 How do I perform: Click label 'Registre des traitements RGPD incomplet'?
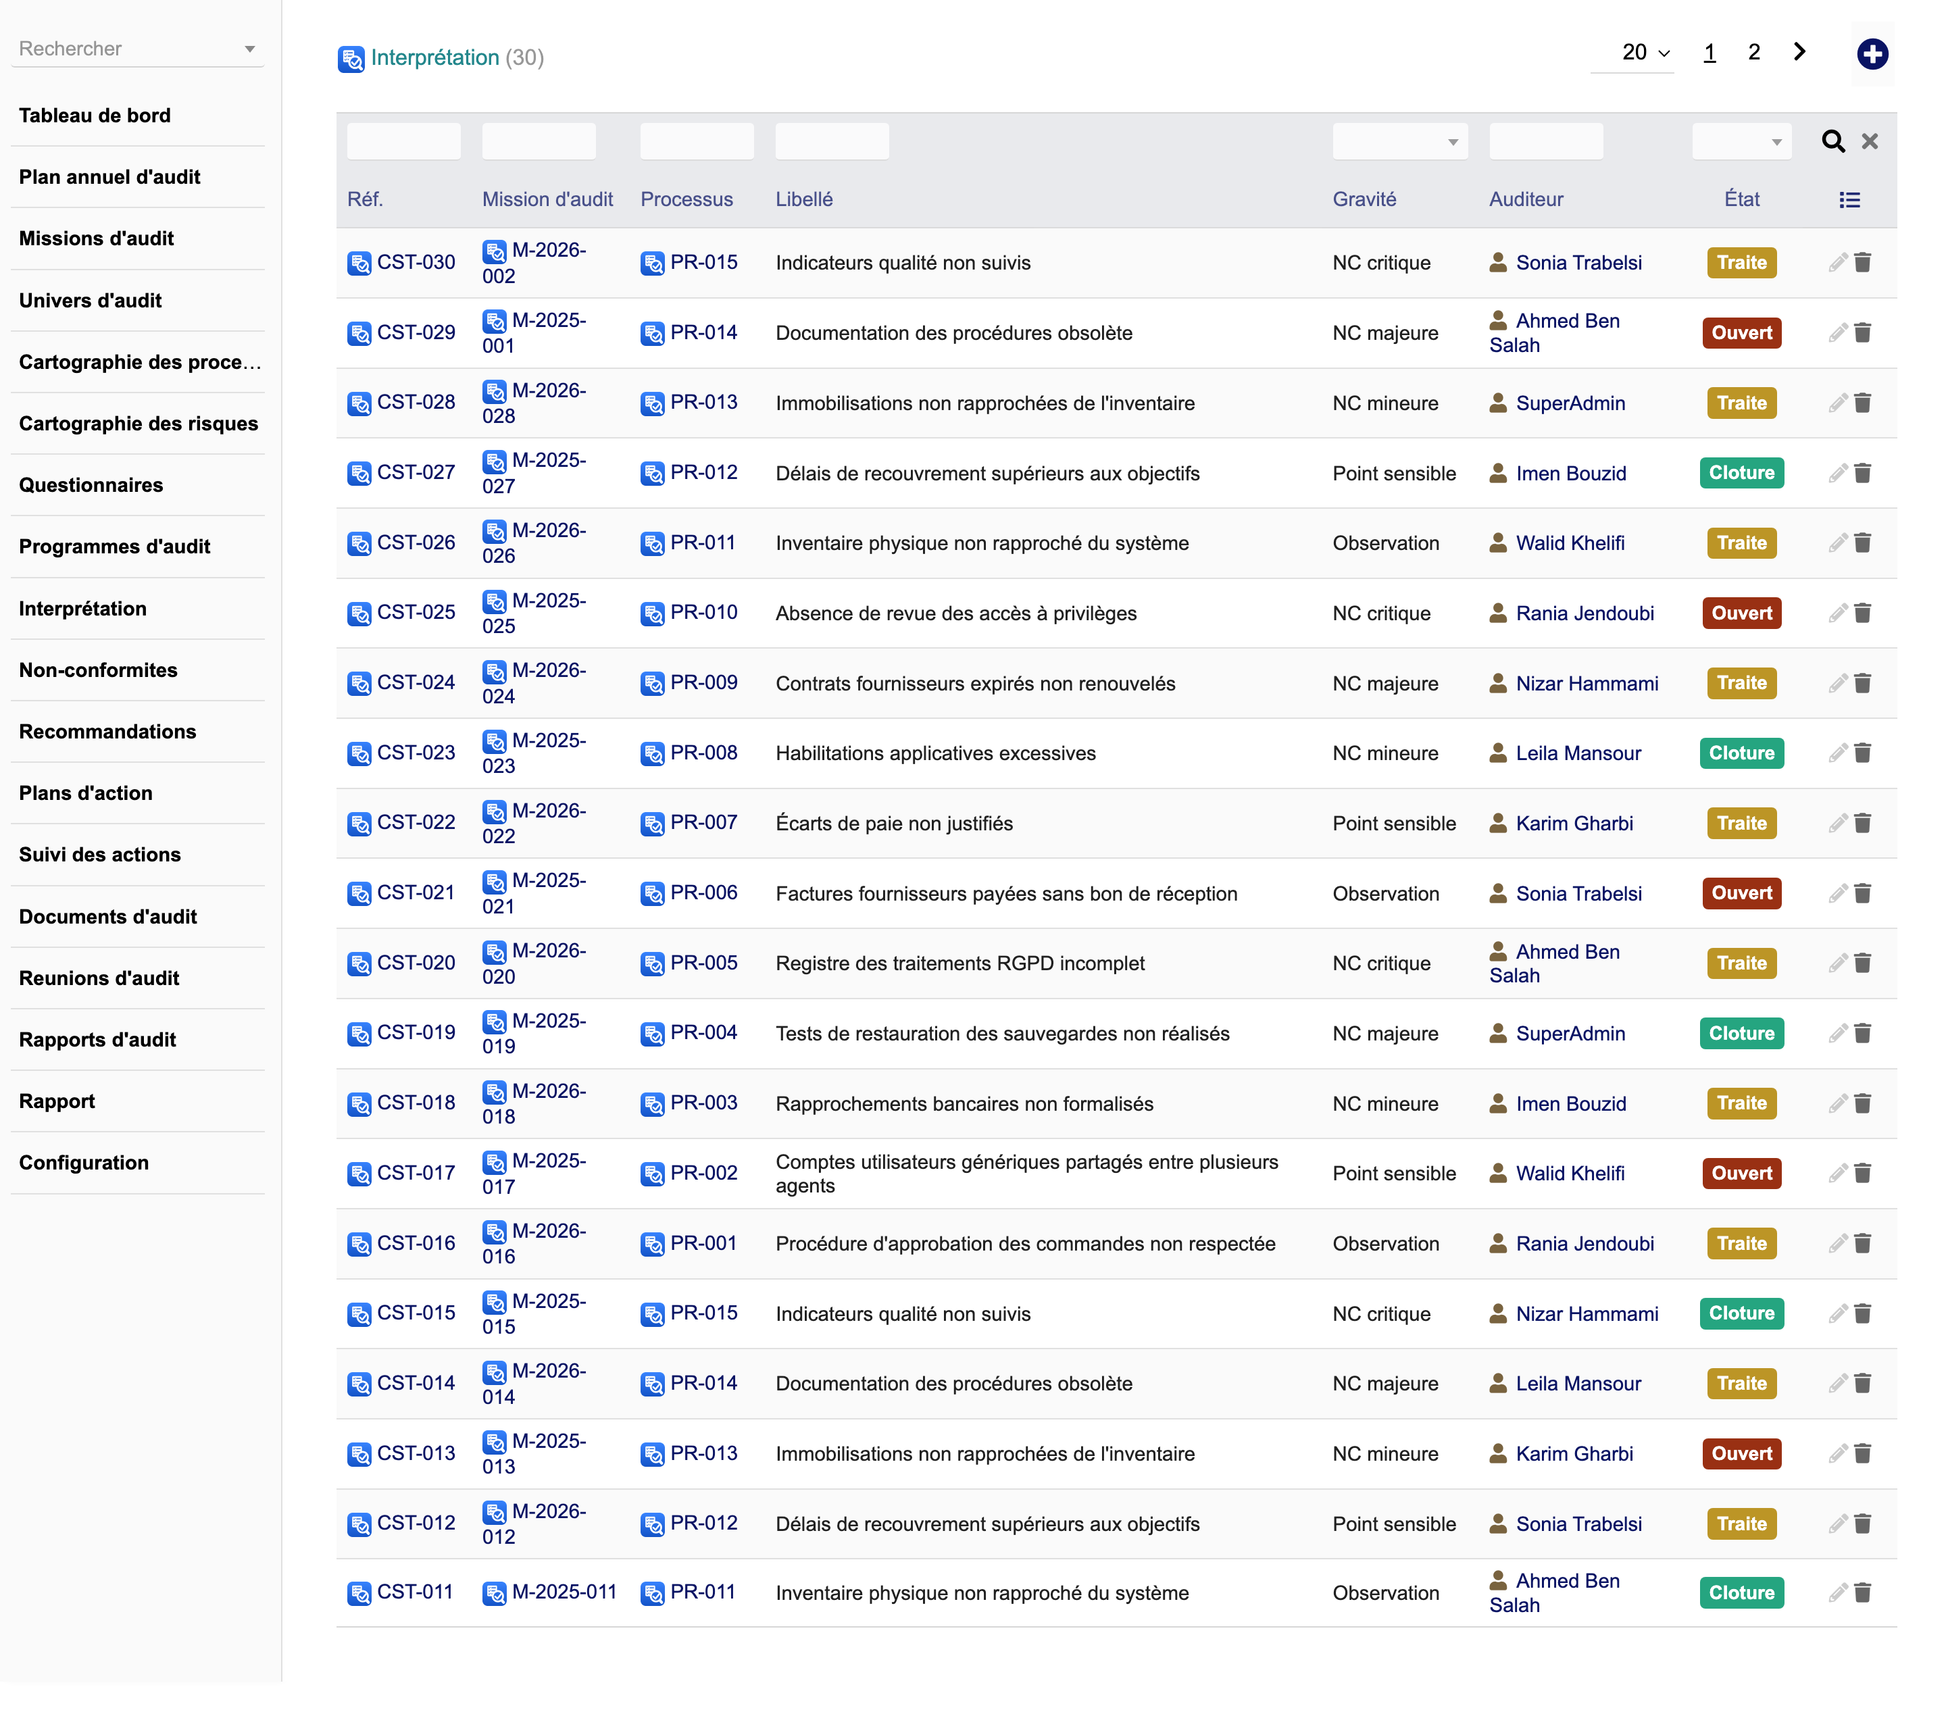960,963
